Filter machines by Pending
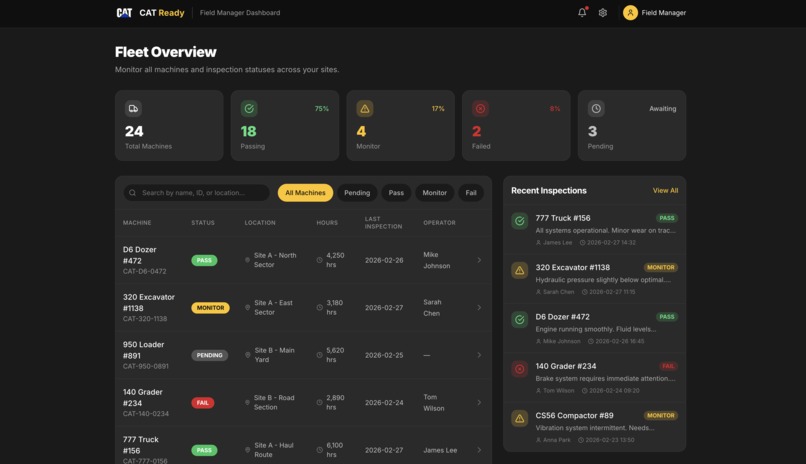Viewport: 806px width, 464px height. [357, 193]
